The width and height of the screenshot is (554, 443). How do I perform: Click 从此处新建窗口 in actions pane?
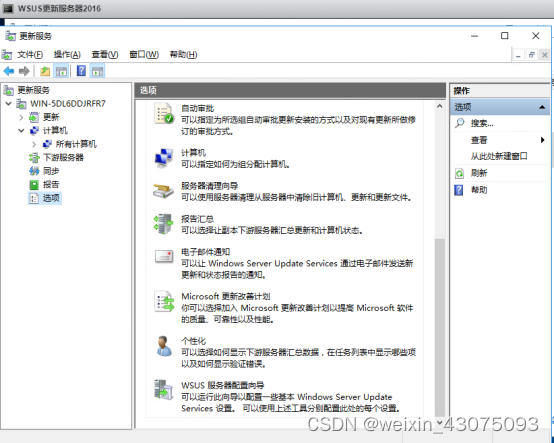499,156
